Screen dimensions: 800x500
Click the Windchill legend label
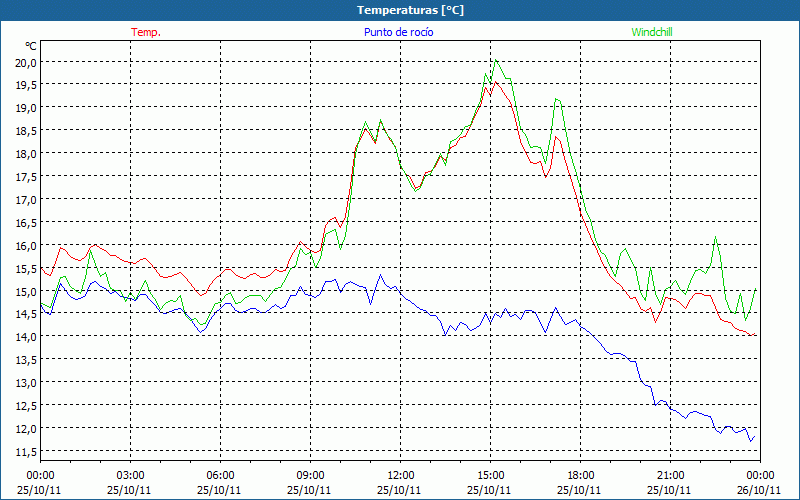[x=652, y=32]
